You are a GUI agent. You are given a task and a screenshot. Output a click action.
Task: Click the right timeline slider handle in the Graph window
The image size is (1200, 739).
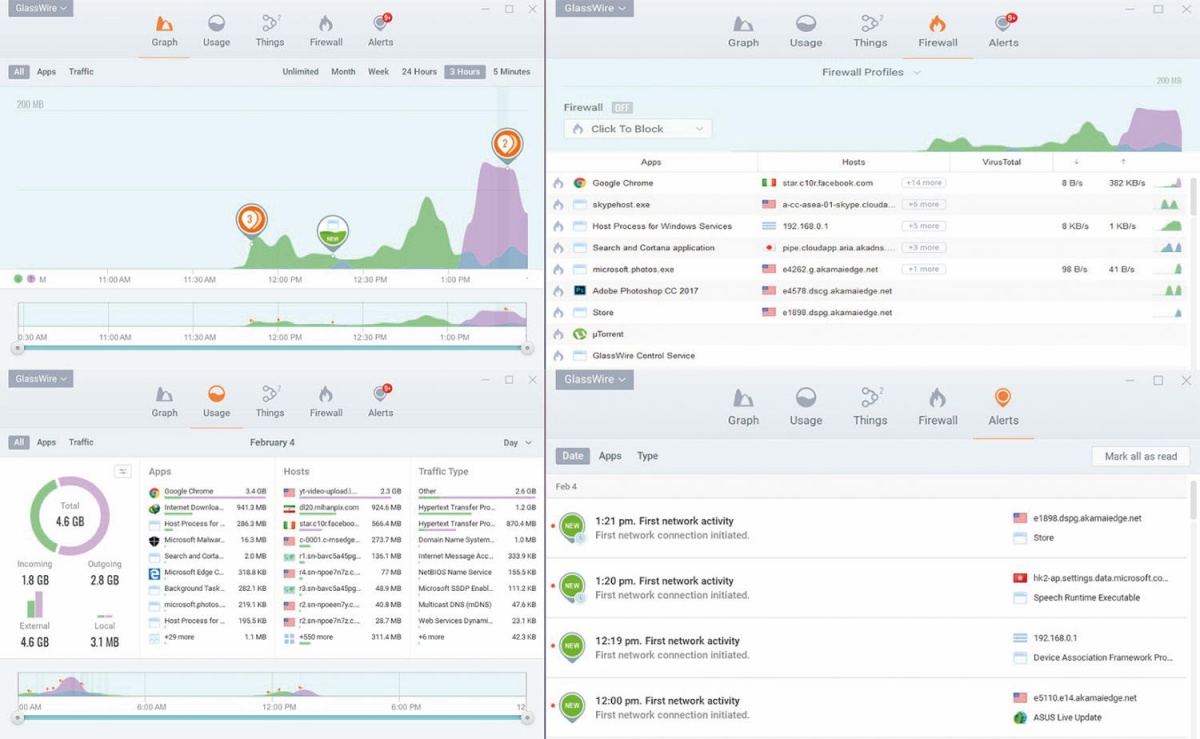tap(528, 348)
